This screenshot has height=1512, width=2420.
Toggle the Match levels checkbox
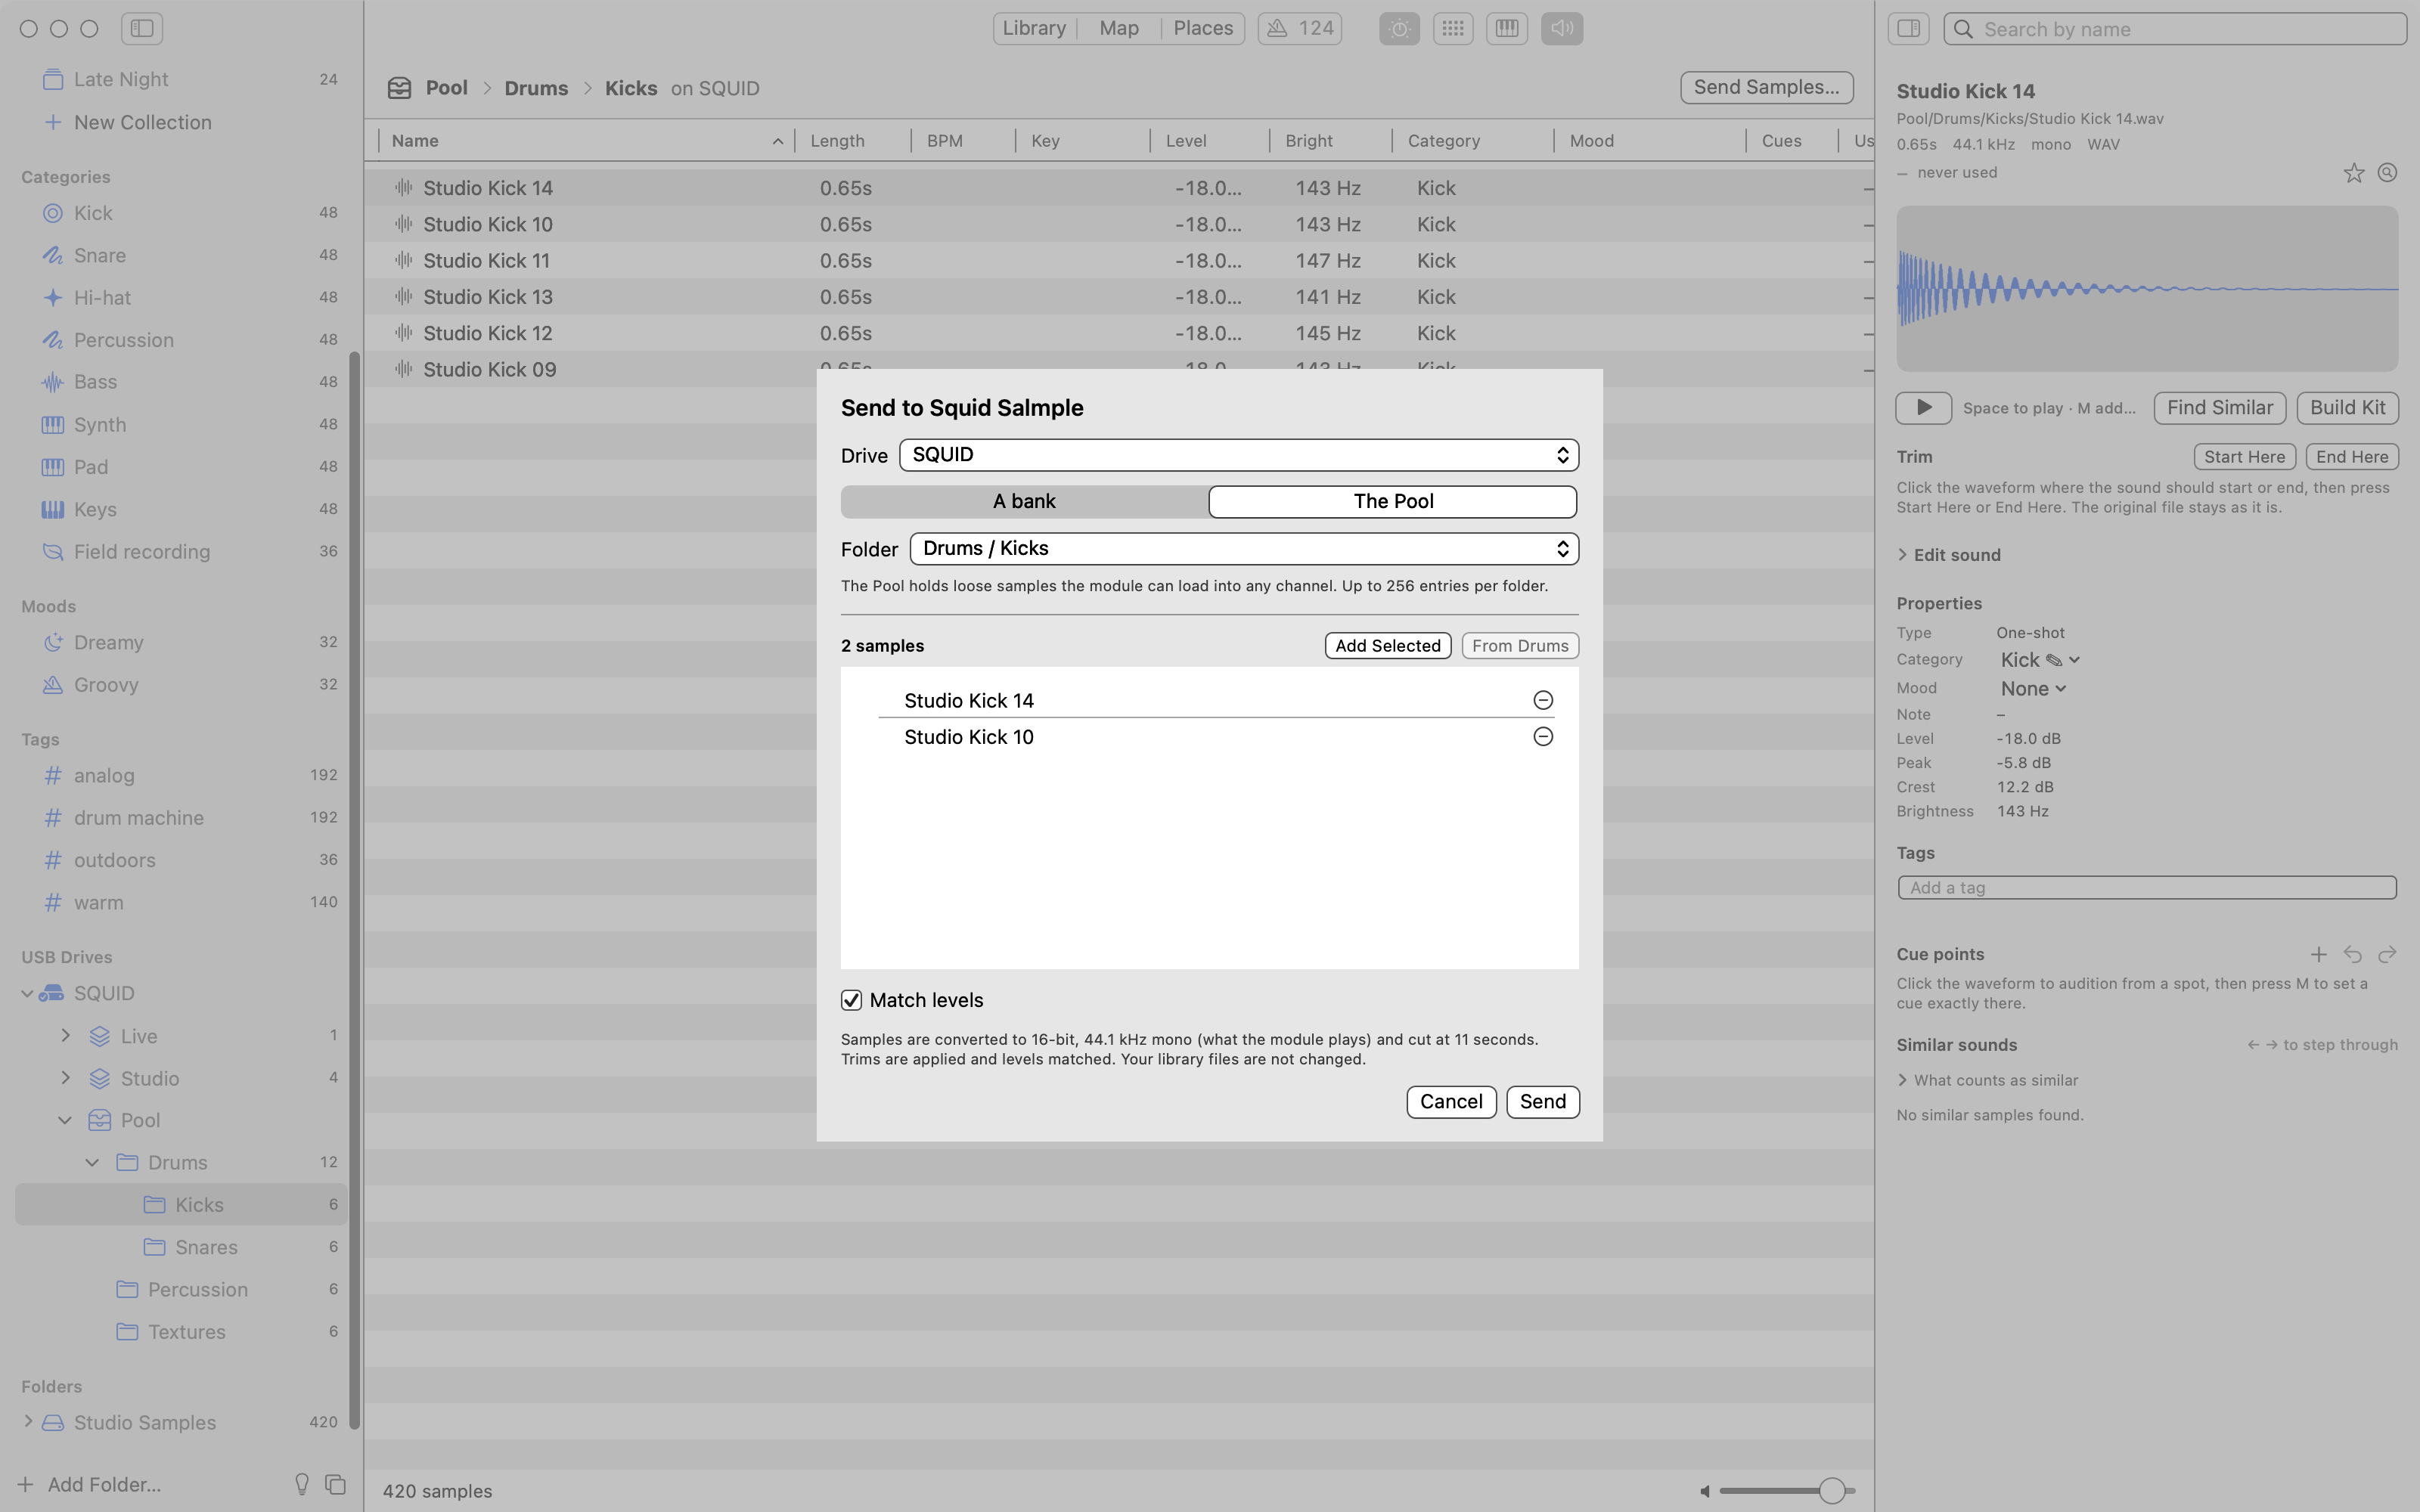coord(851,1000)
